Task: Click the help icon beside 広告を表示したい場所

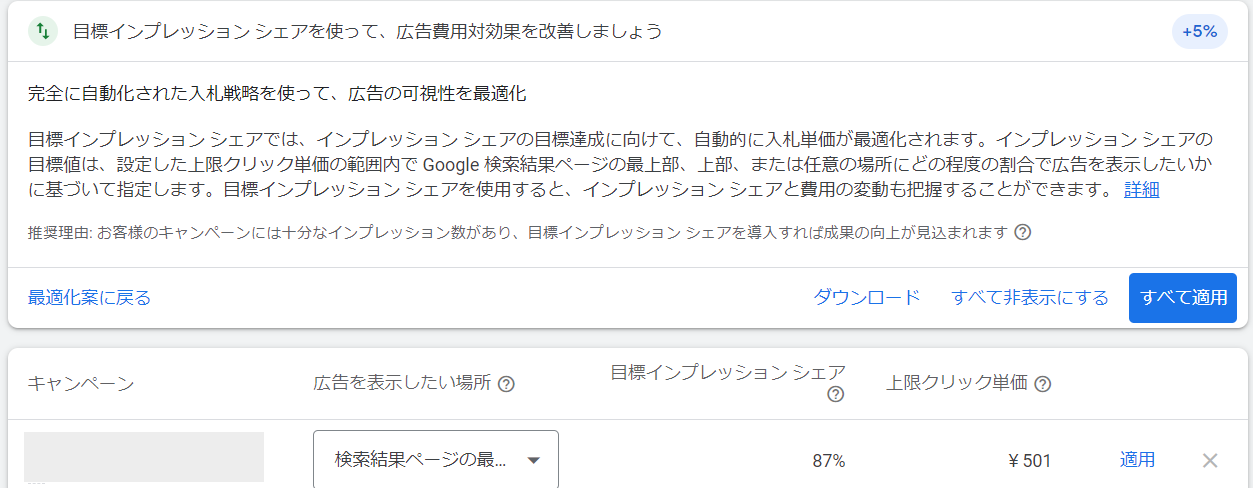Action: 506,384
